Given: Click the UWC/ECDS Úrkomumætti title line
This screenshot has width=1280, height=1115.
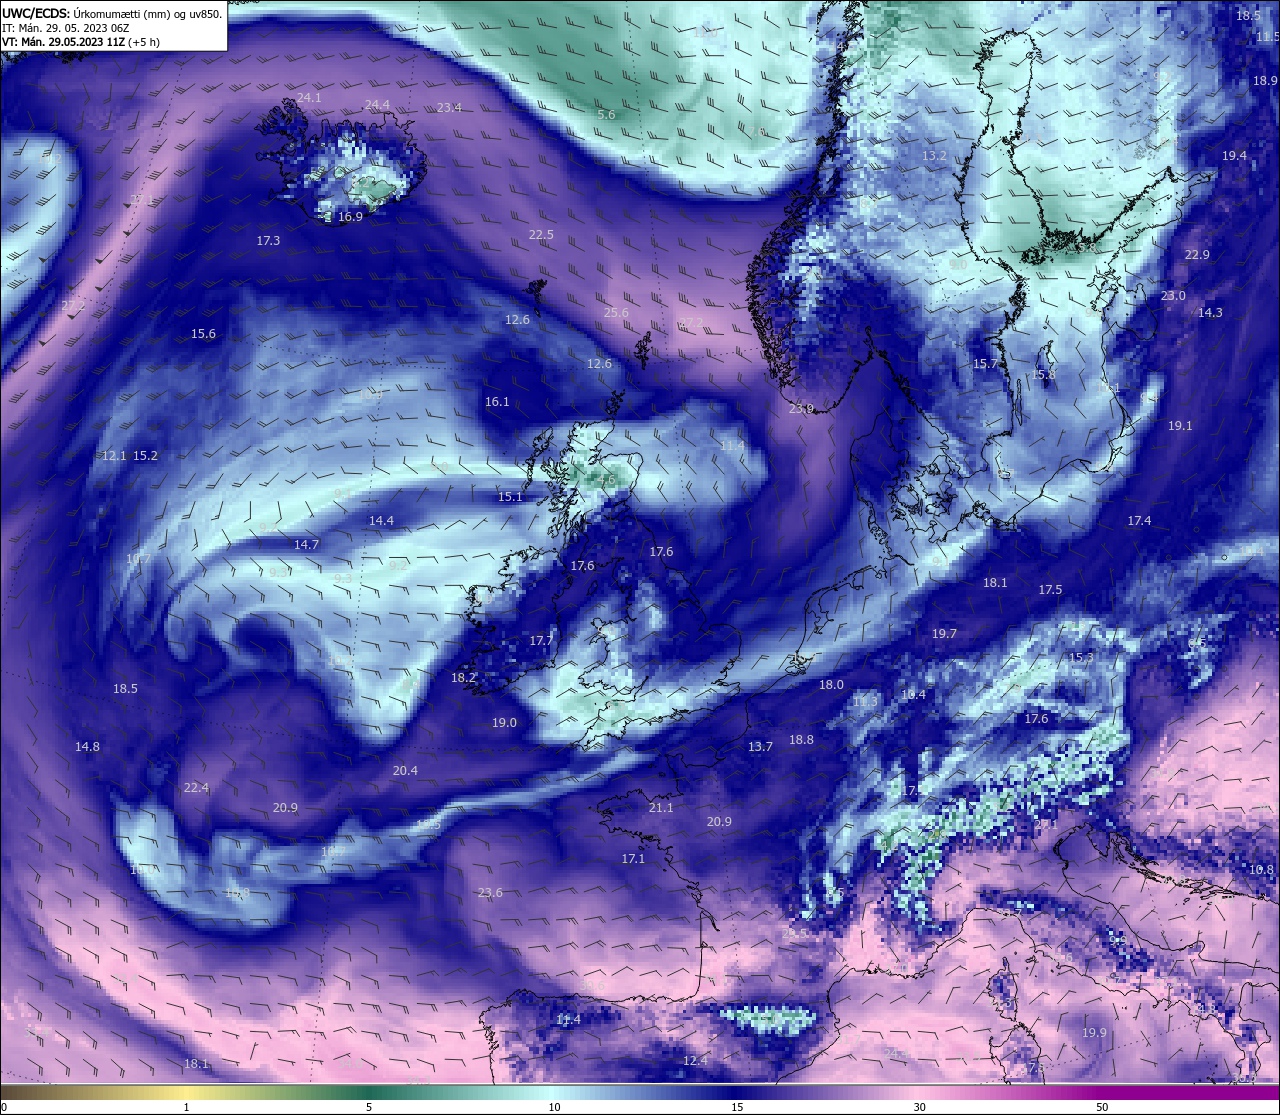Looking at the screenshot, I should pos(112,13).
